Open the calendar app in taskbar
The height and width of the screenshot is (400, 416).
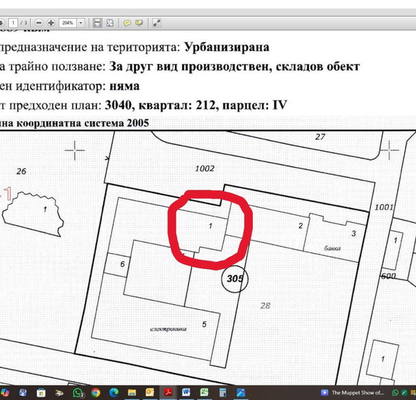coord(41,393)
